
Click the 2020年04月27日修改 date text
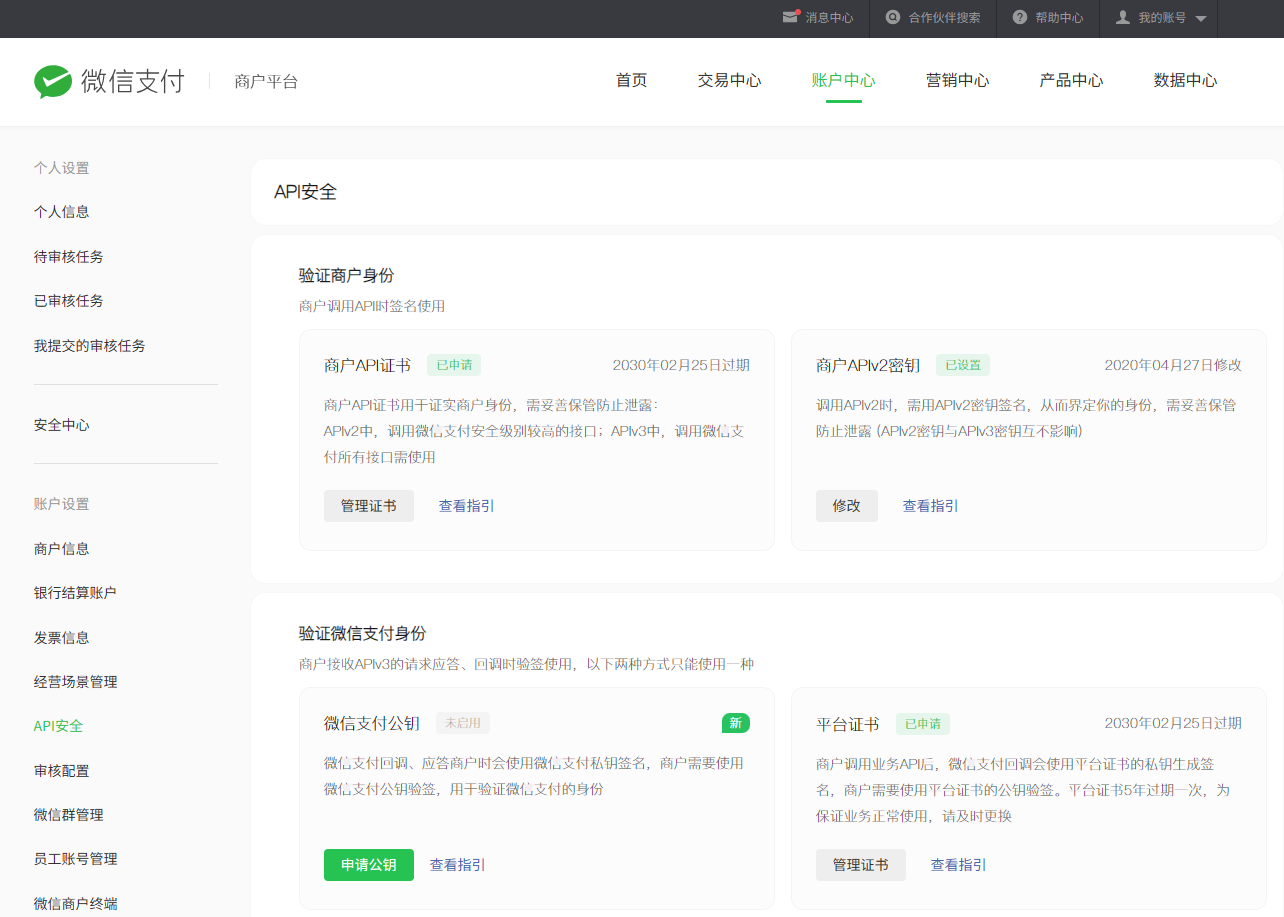pos(1173,365)
